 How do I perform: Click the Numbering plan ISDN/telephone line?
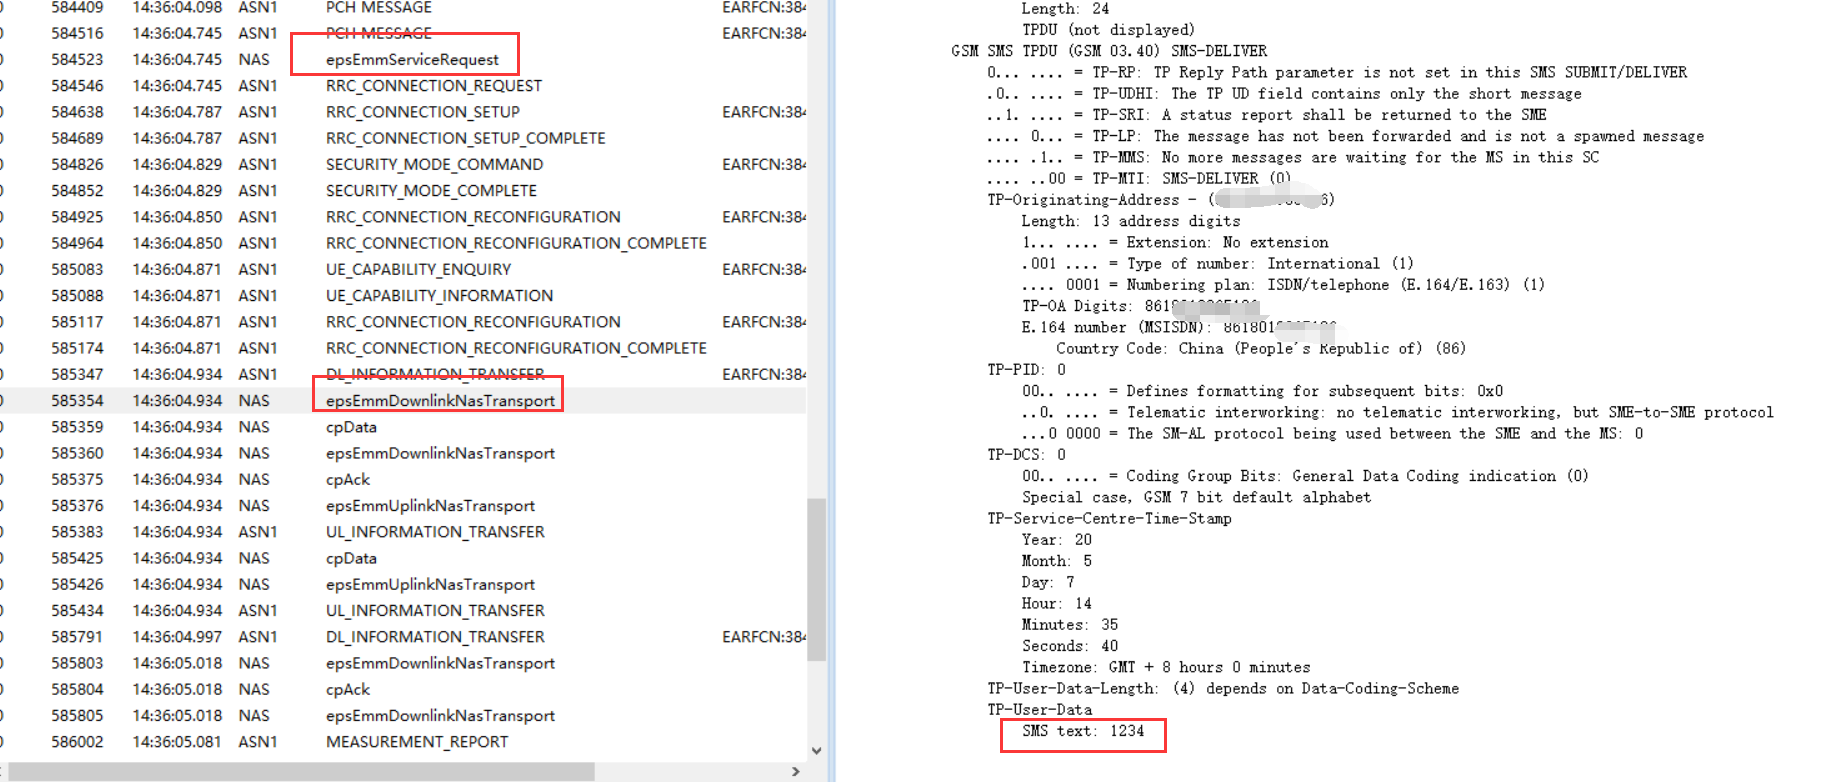[x=1283, y=285]
